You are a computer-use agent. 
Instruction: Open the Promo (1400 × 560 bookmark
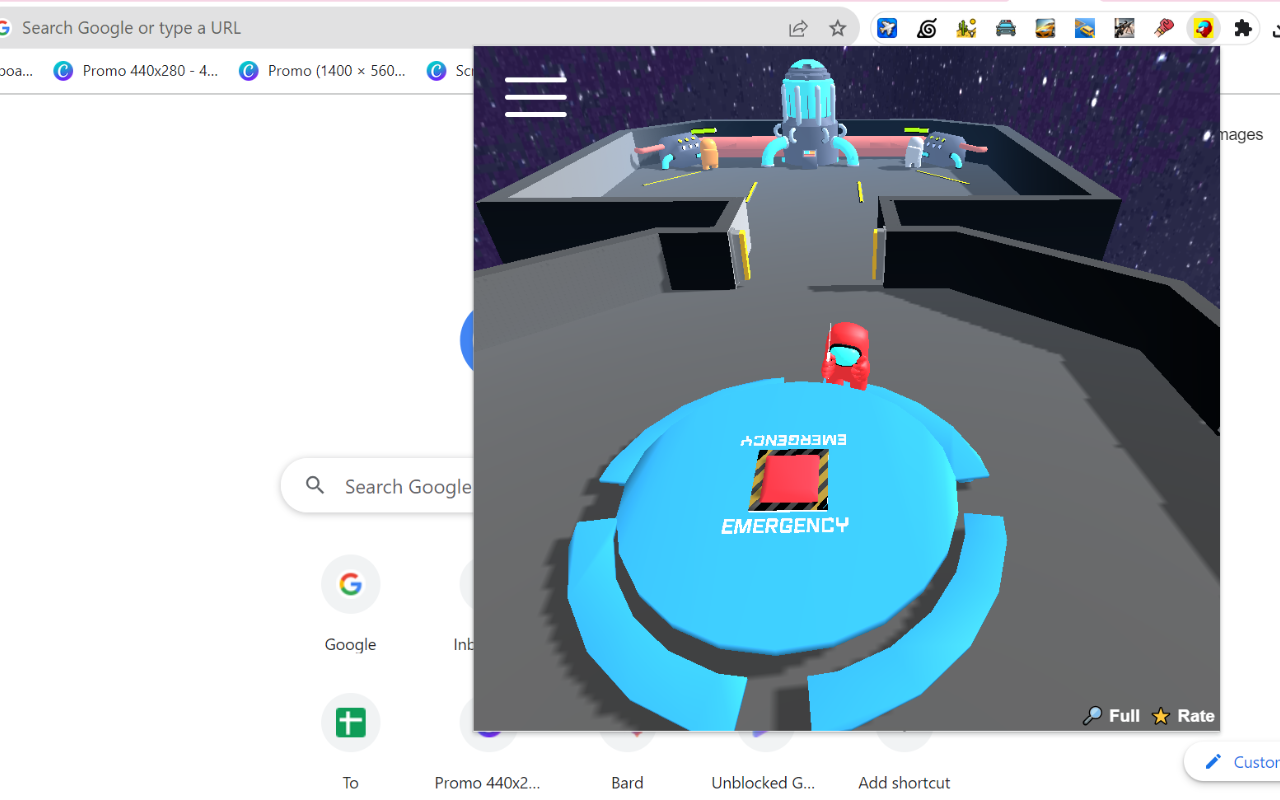[x=323, y=70]
